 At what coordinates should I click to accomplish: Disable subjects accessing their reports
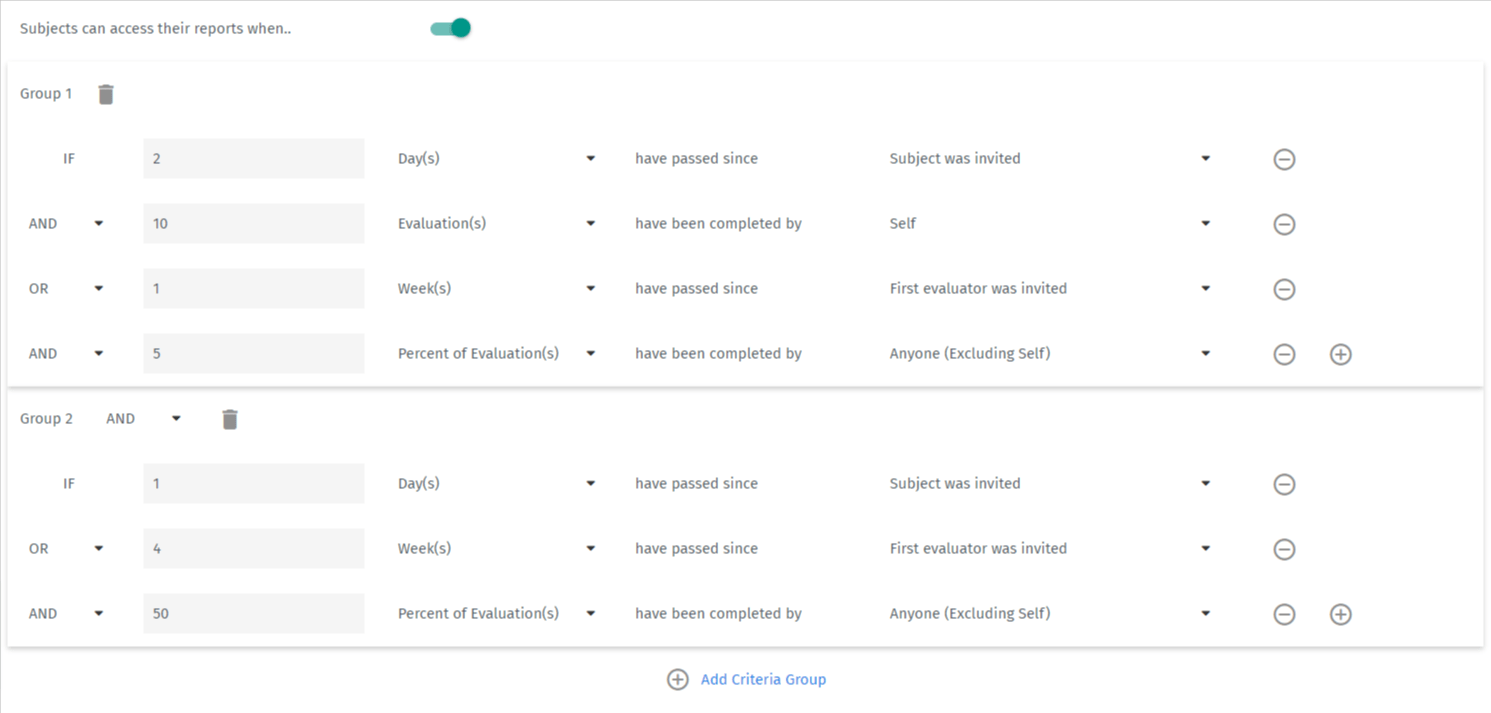click(449, 28)
